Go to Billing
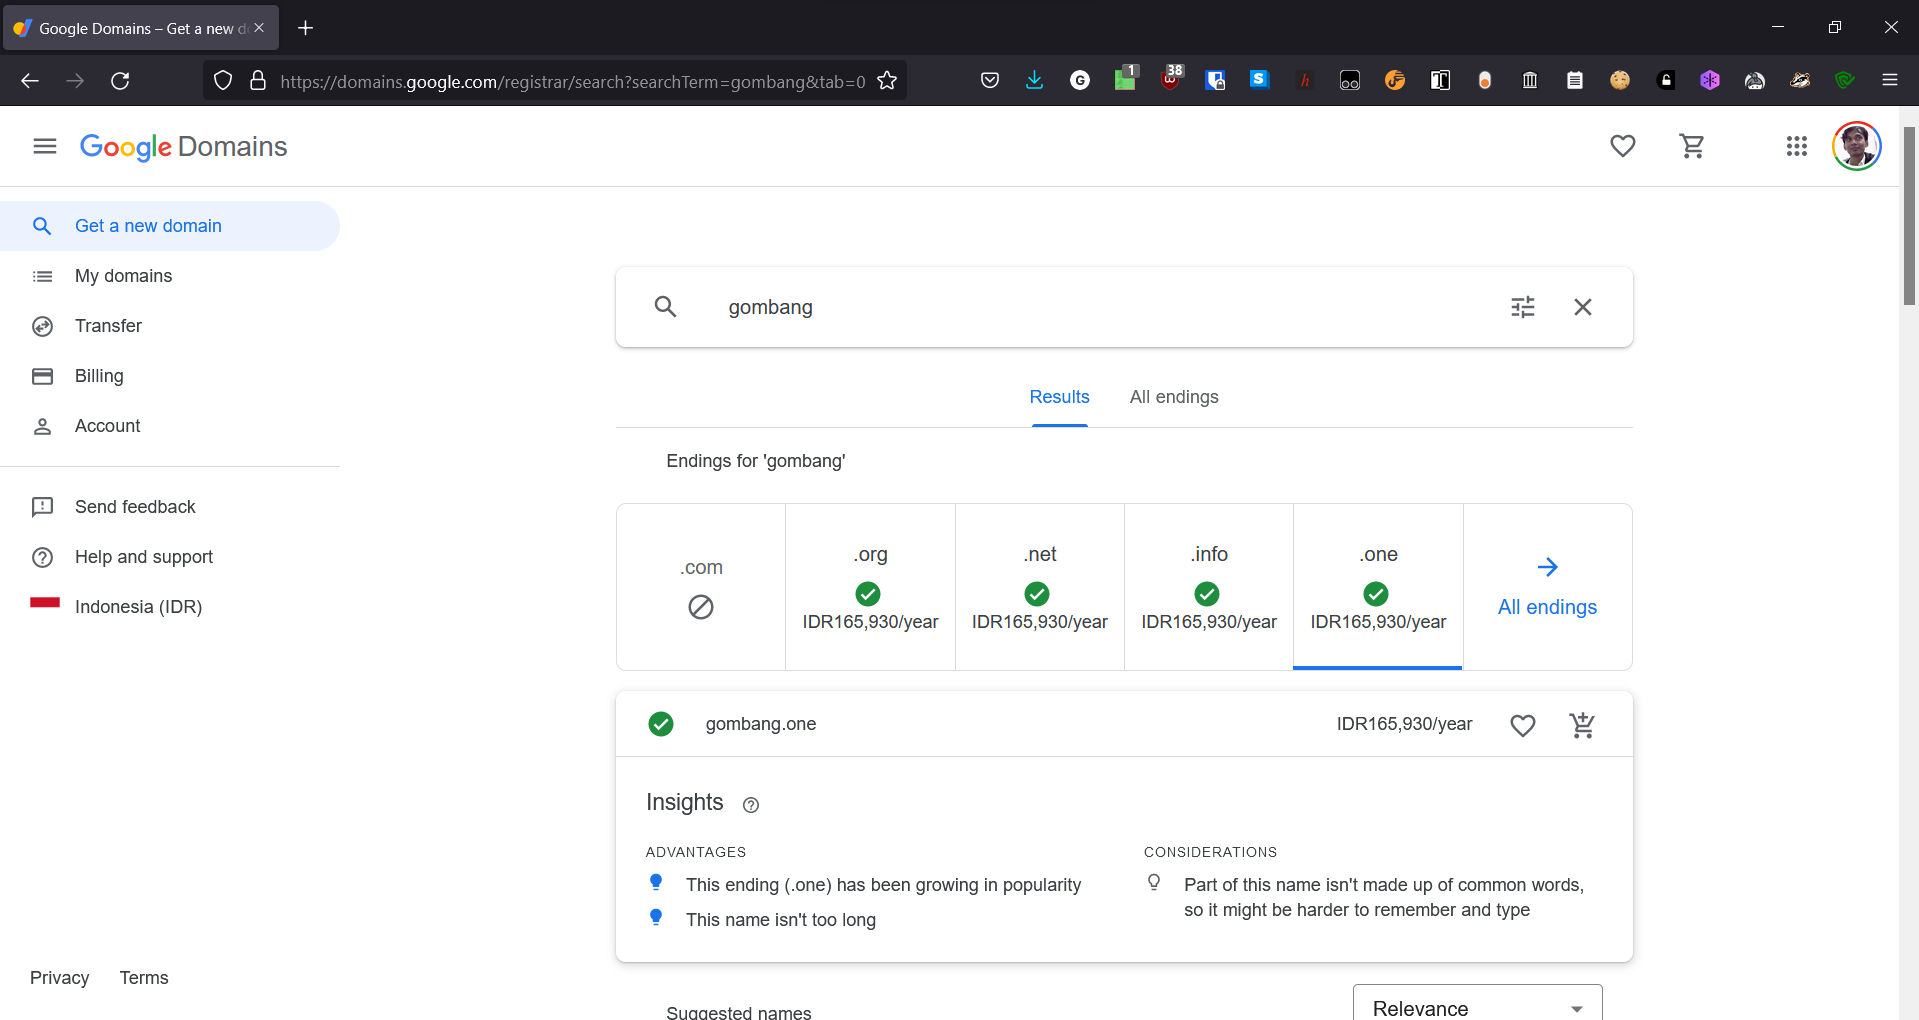 [x=170, y=376]
